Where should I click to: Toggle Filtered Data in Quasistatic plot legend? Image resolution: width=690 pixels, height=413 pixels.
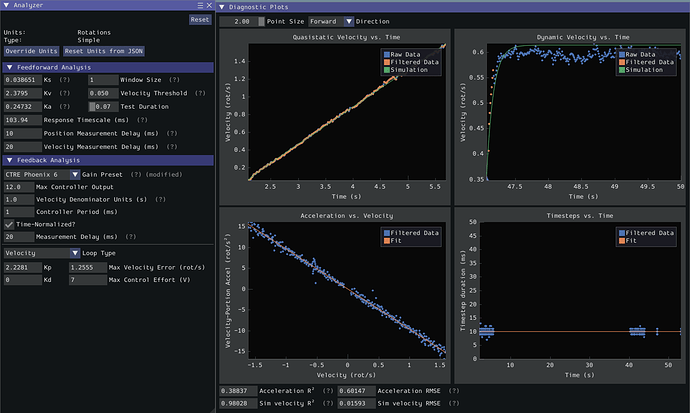(411, 62)
